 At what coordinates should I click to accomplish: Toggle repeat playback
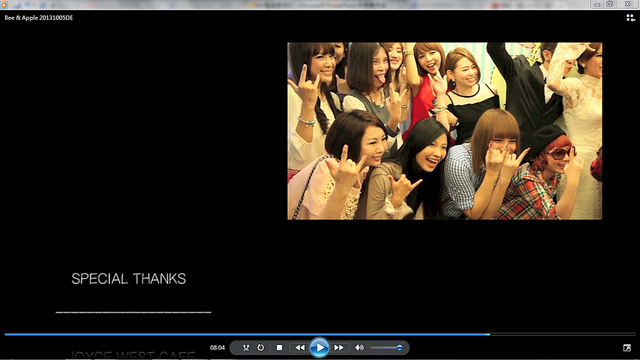coord(260,348)
